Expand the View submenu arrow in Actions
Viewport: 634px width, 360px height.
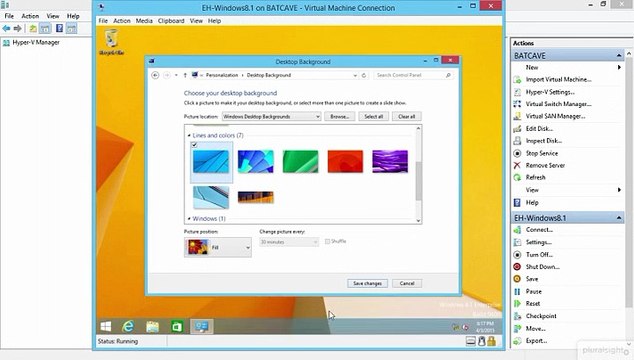pyautogui.click(x=619, y=190)
